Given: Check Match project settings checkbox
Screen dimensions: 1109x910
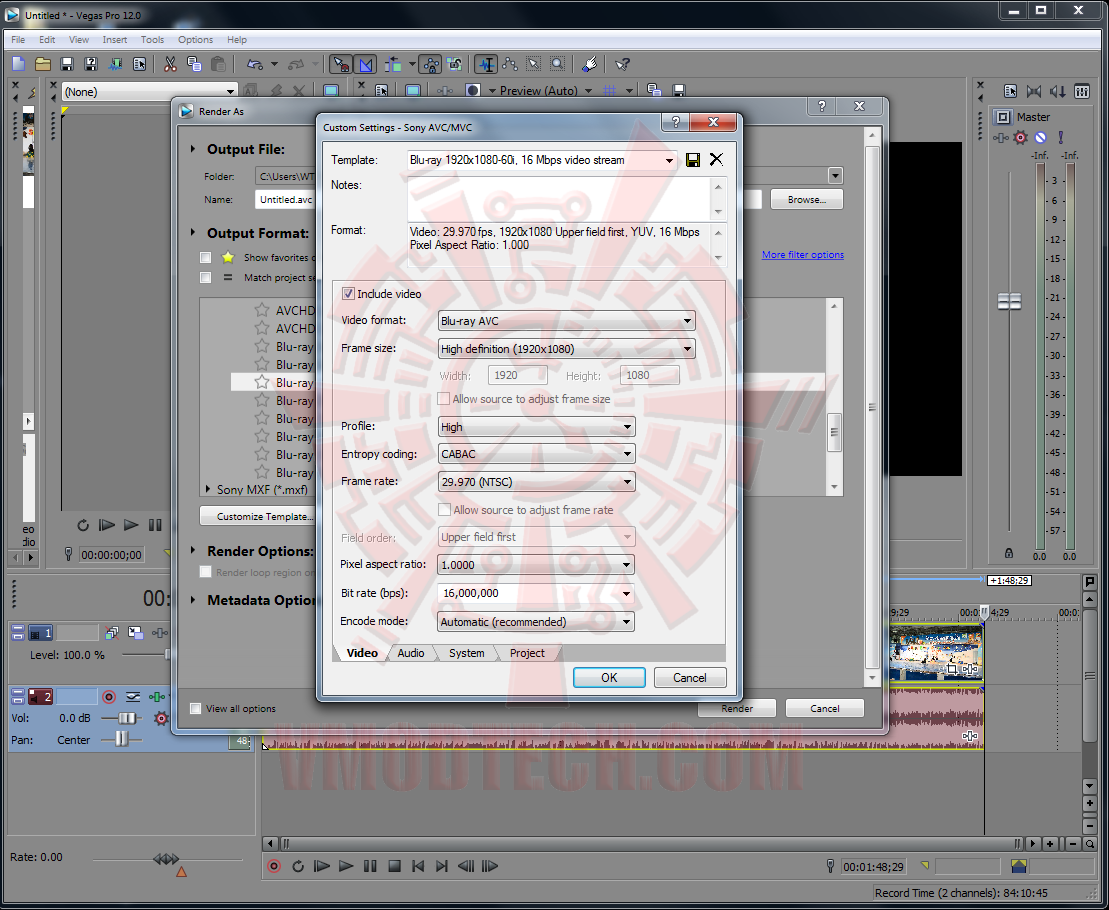Looking at the screenshot, I should click(206, 278).
